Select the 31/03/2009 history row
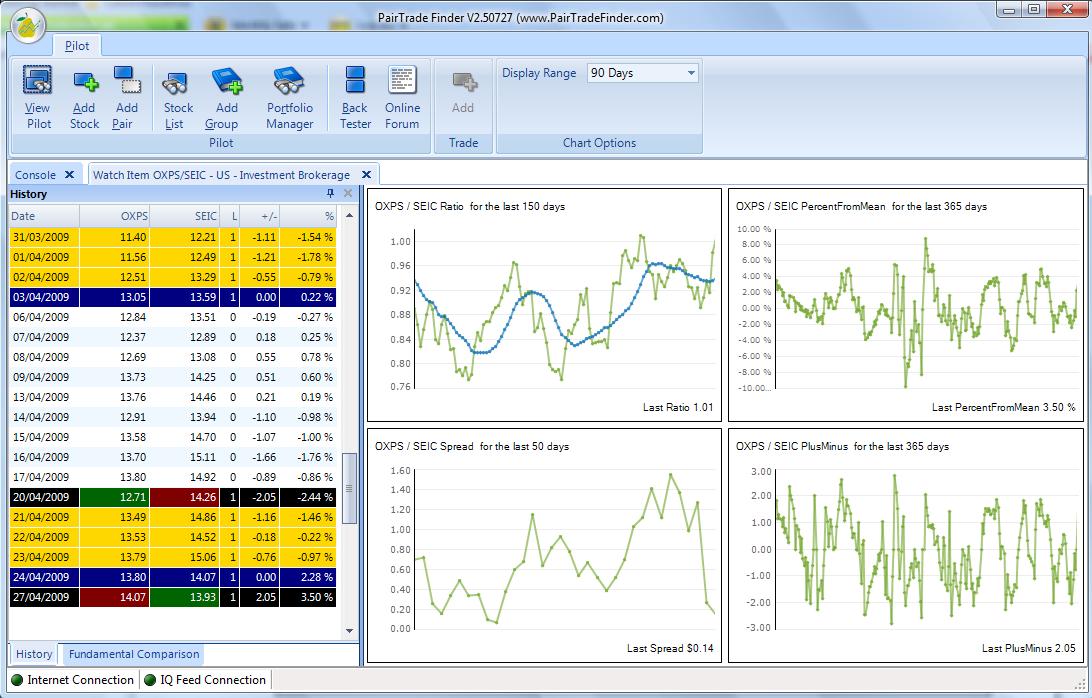1092x698 pixels. (173, 237)
